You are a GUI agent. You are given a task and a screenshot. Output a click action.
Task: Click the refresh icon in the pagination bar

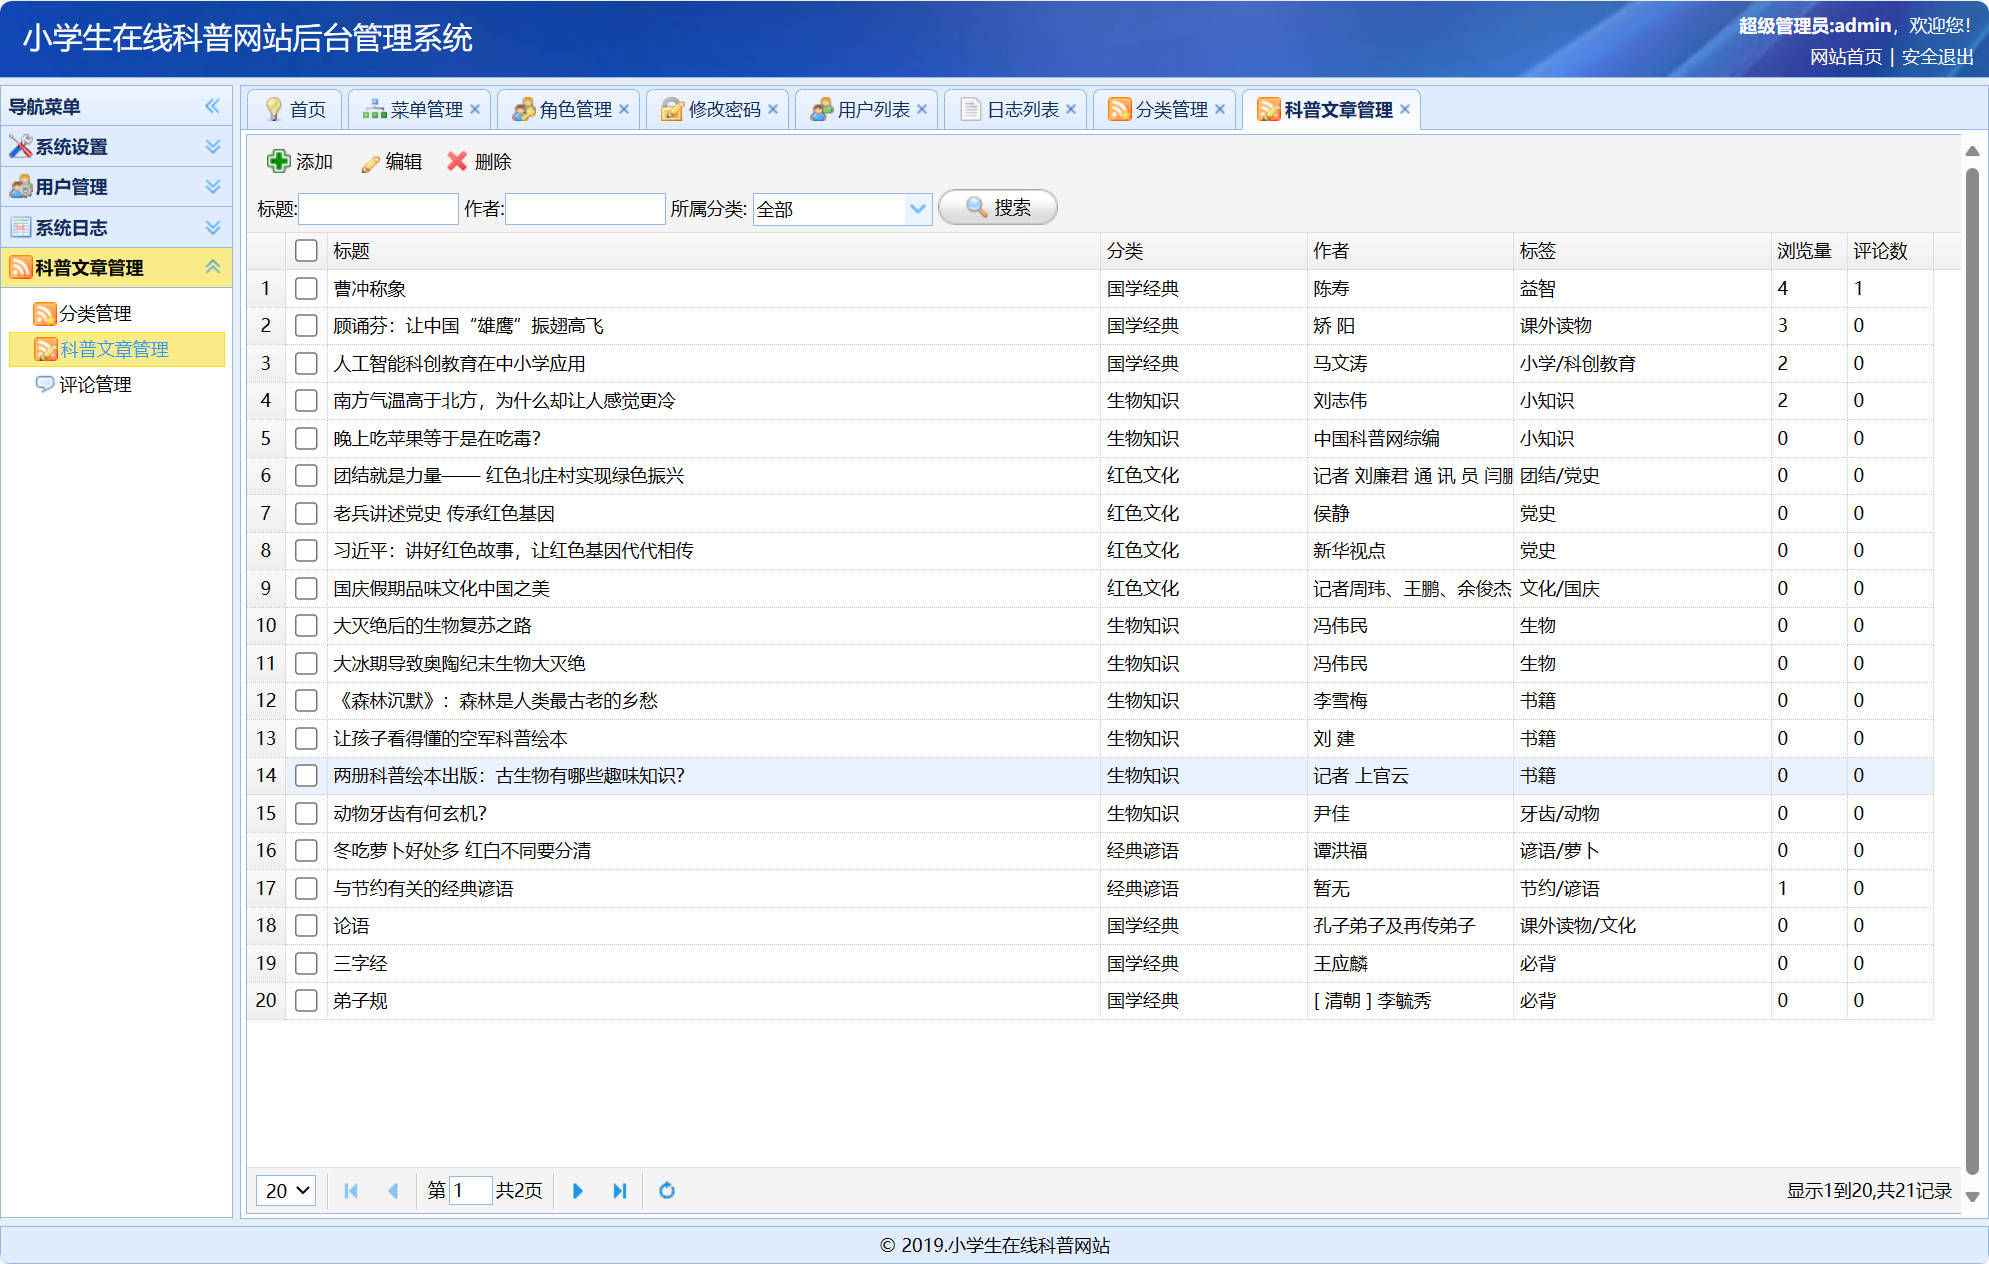[666, 1190]
